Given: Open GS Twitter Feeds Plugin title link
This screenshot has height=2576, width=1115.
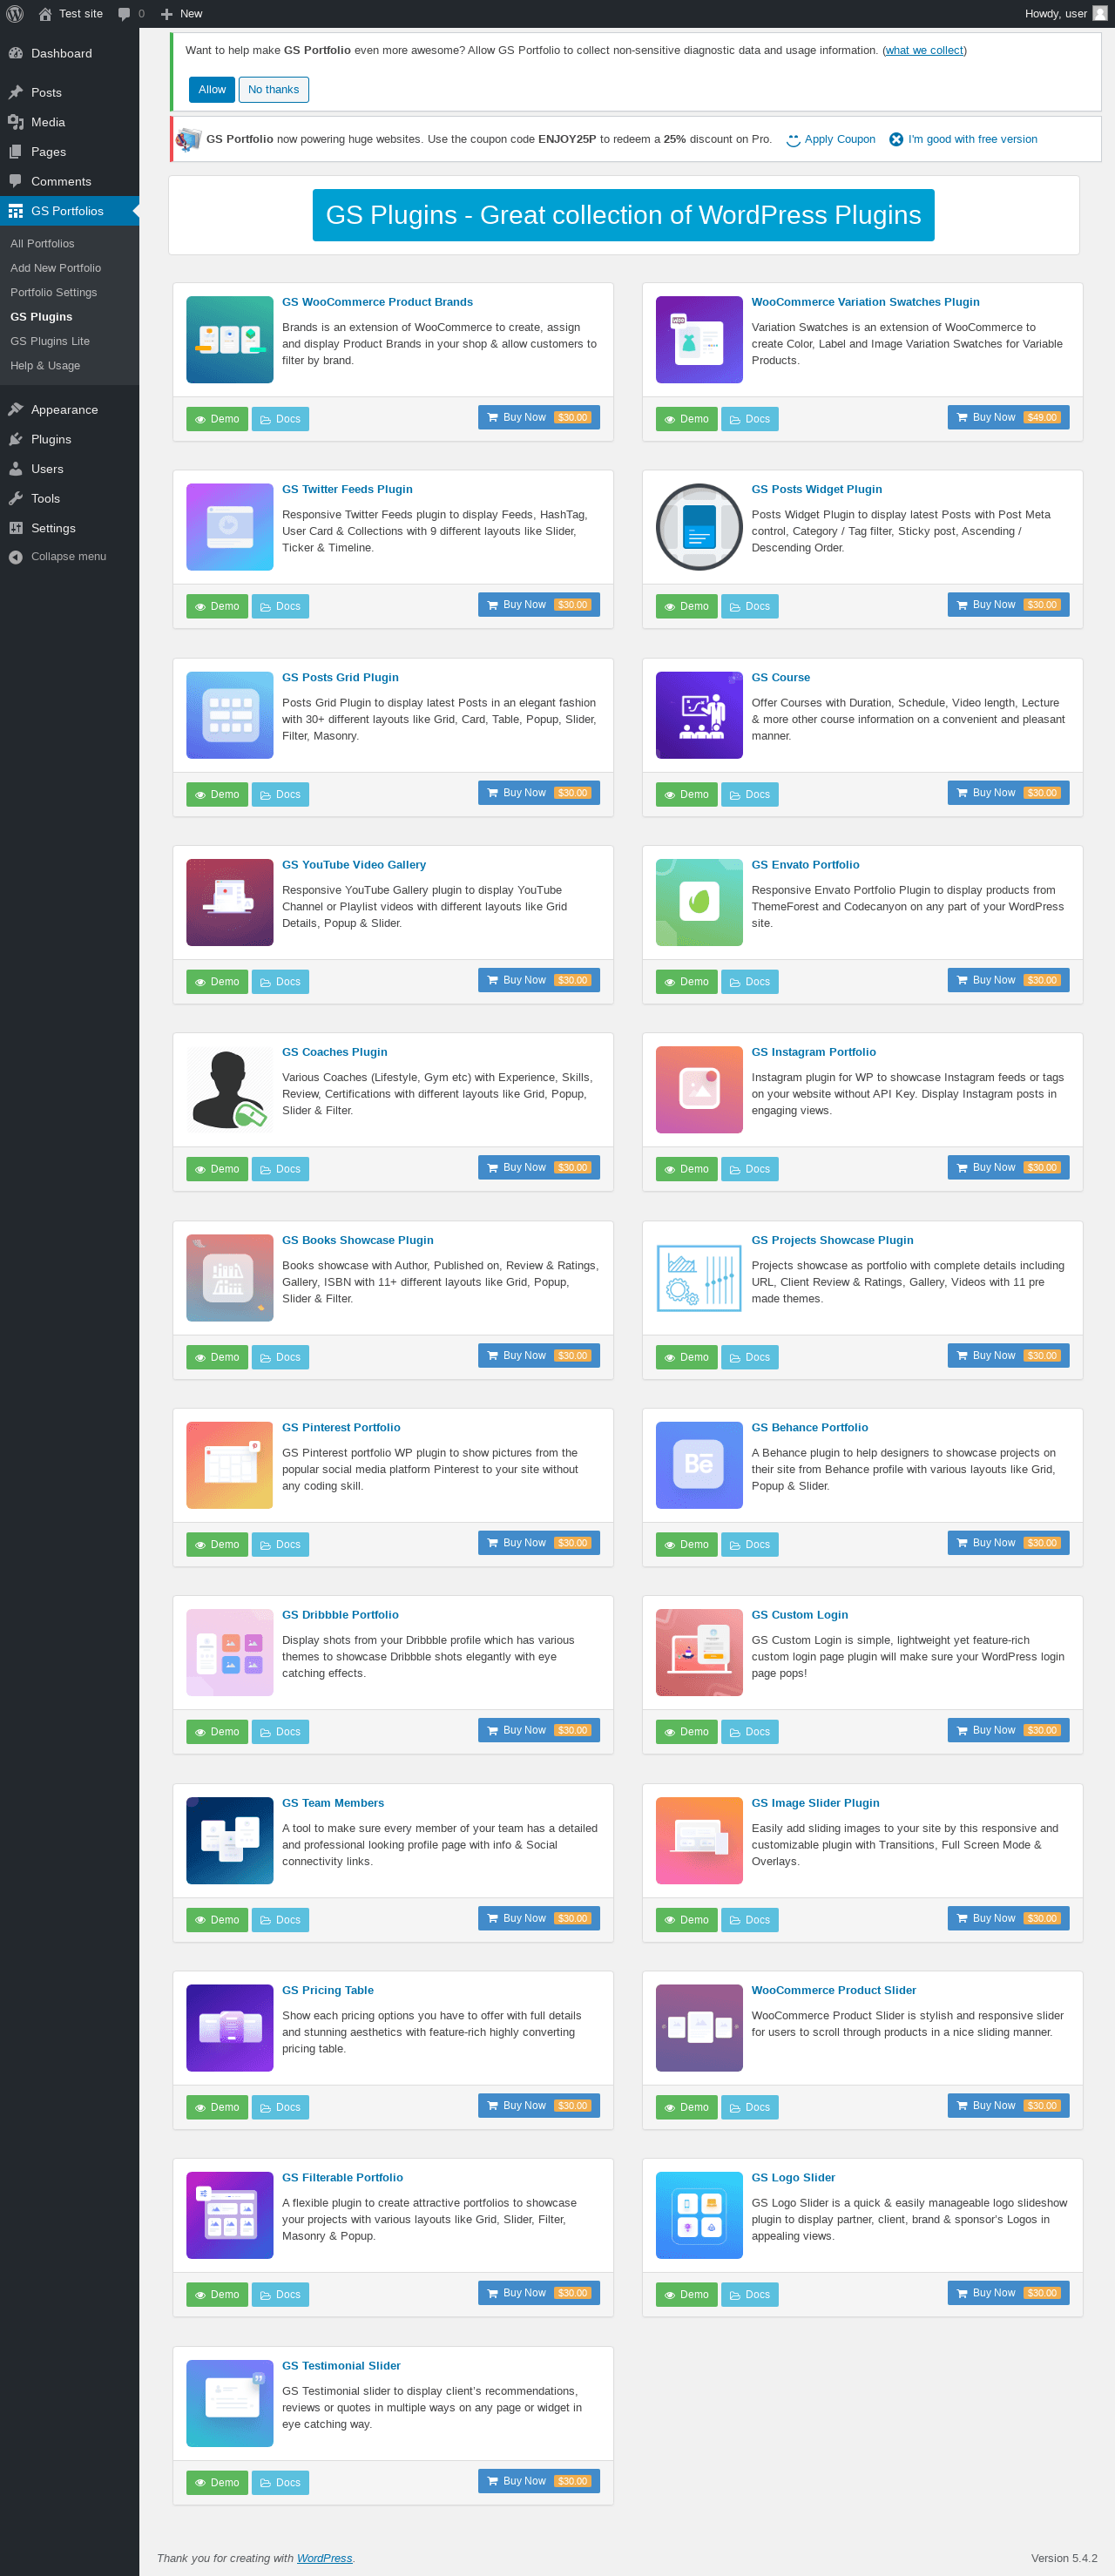Looking at the screenshot, I should point(347,490).
